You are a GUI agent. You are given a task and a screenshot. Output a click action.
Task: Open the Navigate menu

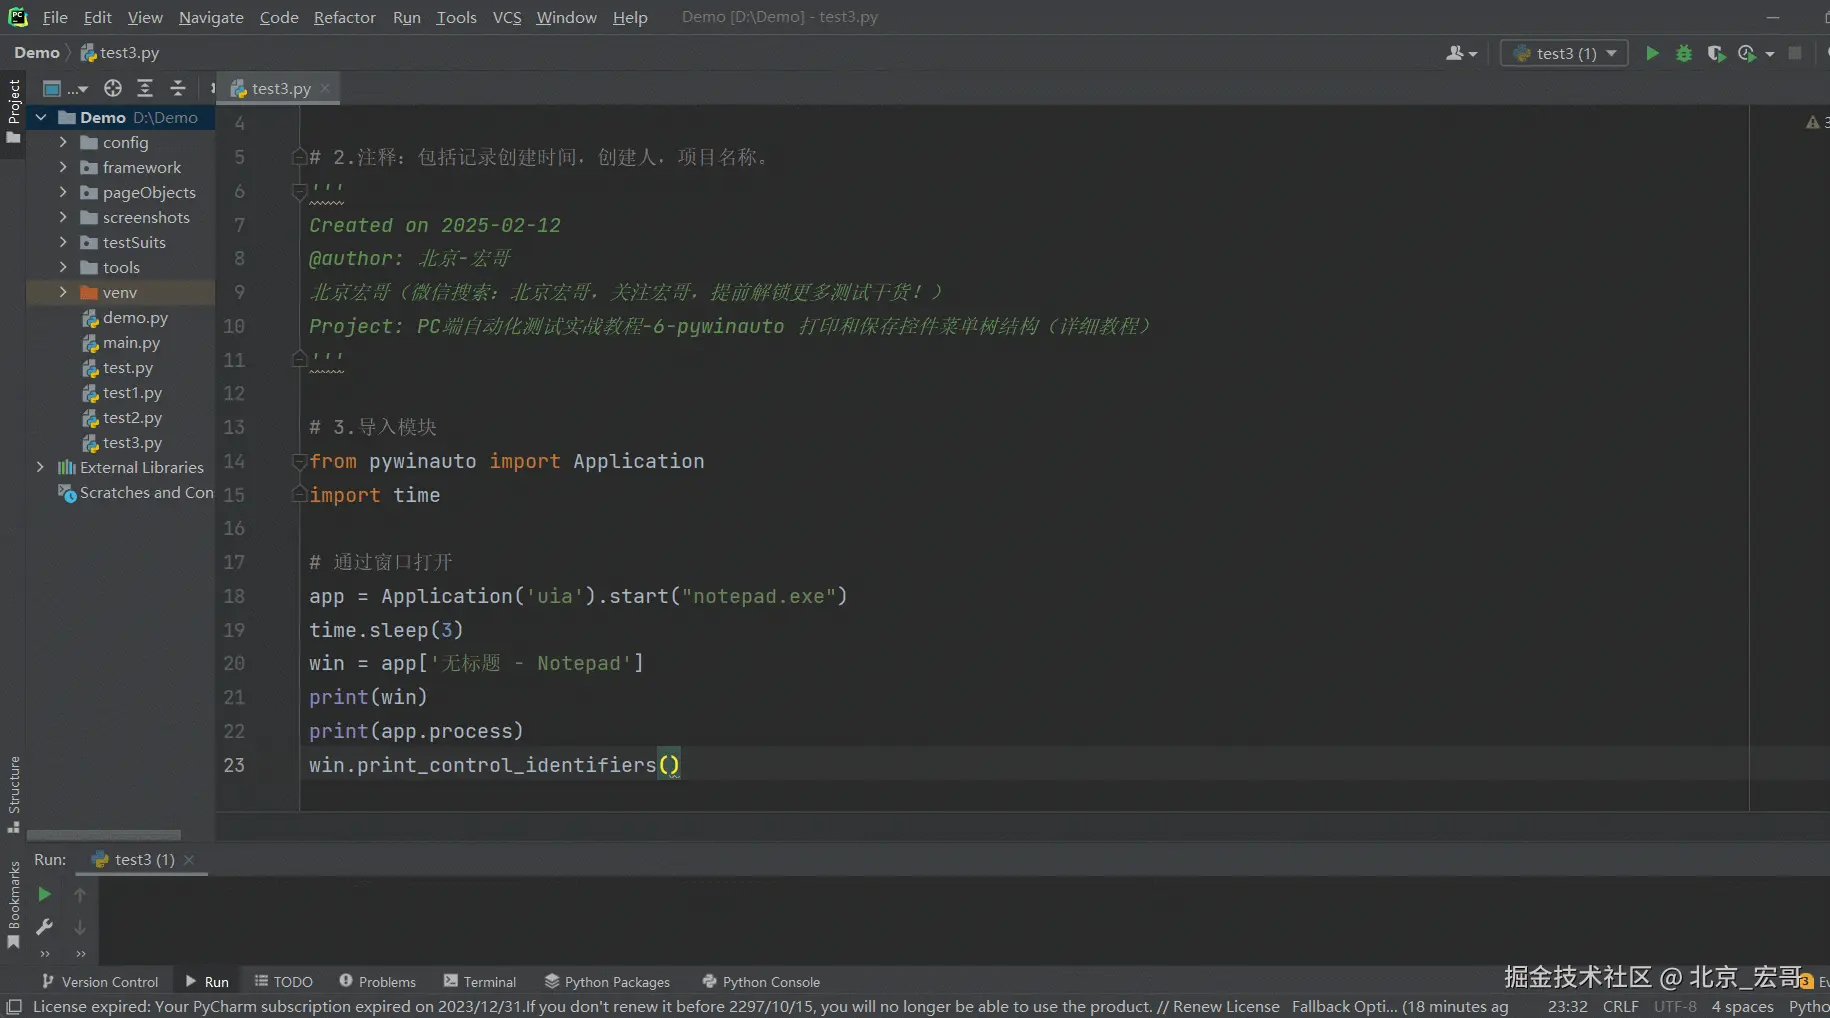(x=211, y=17)
